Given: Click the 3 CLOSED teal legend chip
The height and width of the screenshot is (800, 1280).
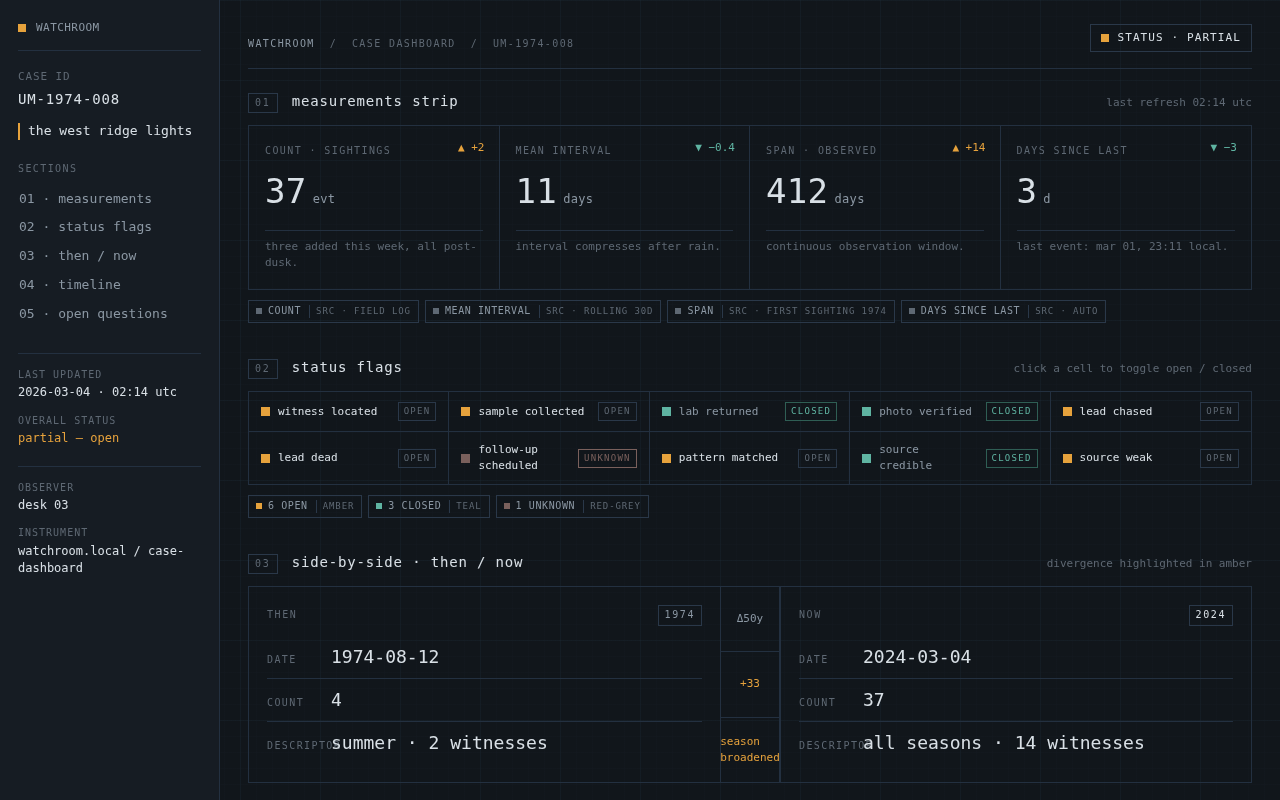Looking at the screenshot, I should pyautogui.click(x=429, y=506).
